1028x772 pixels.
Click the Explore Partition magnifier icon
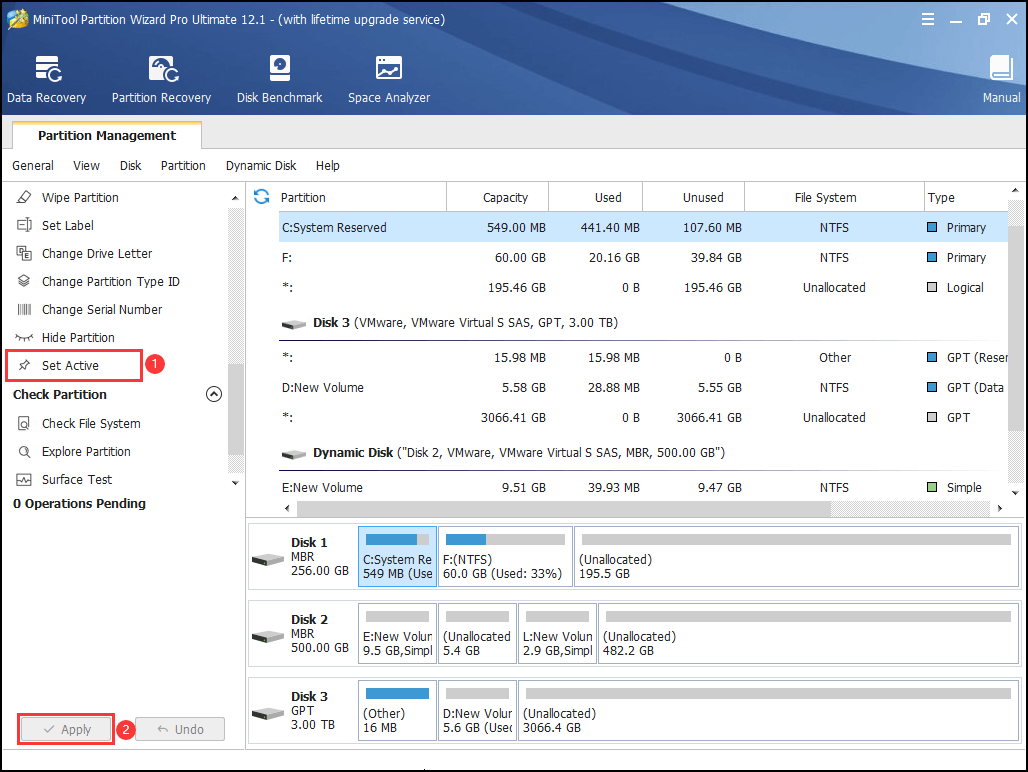click(24, 452)
